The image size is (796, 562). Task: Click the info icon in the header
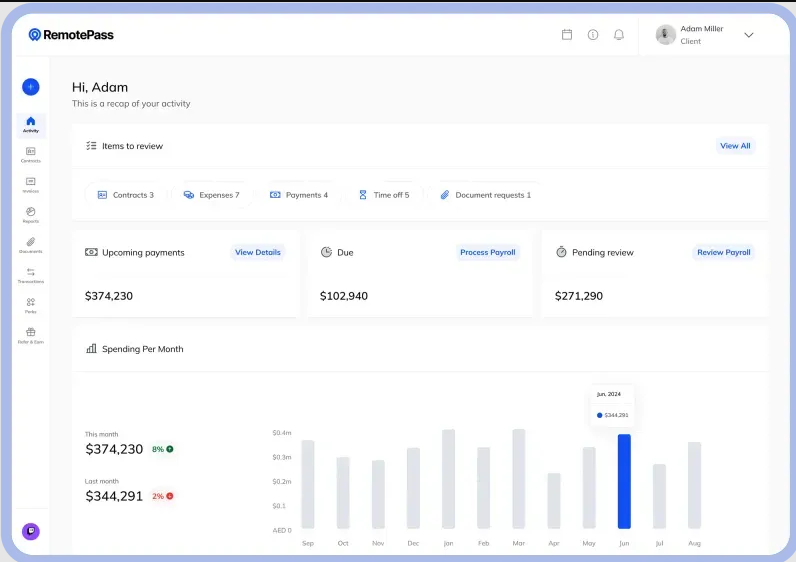click(x=593, y=35)
